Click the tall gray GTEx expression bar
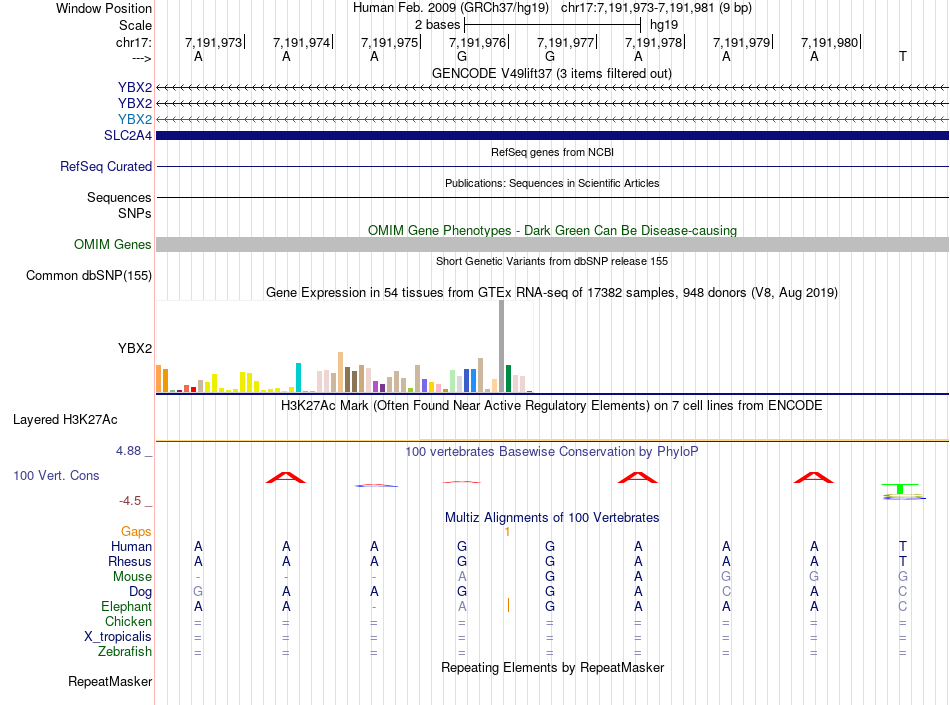The width and height of the screenshot is (950, 705). point(502,346)
